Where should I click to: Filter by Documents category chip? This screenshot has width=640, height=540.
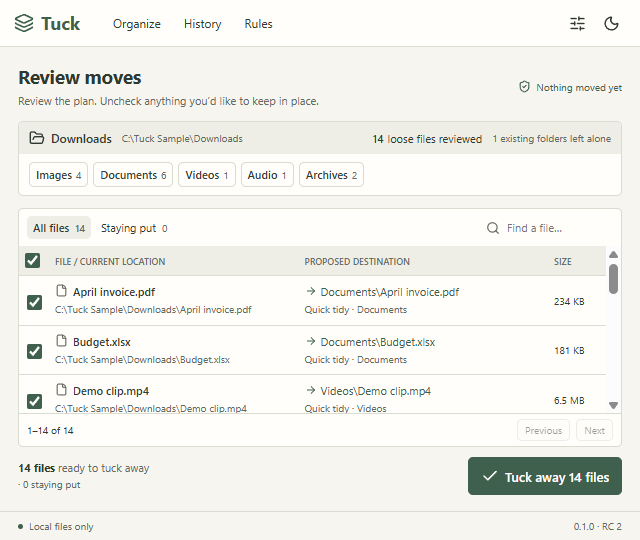pos(133,175)
